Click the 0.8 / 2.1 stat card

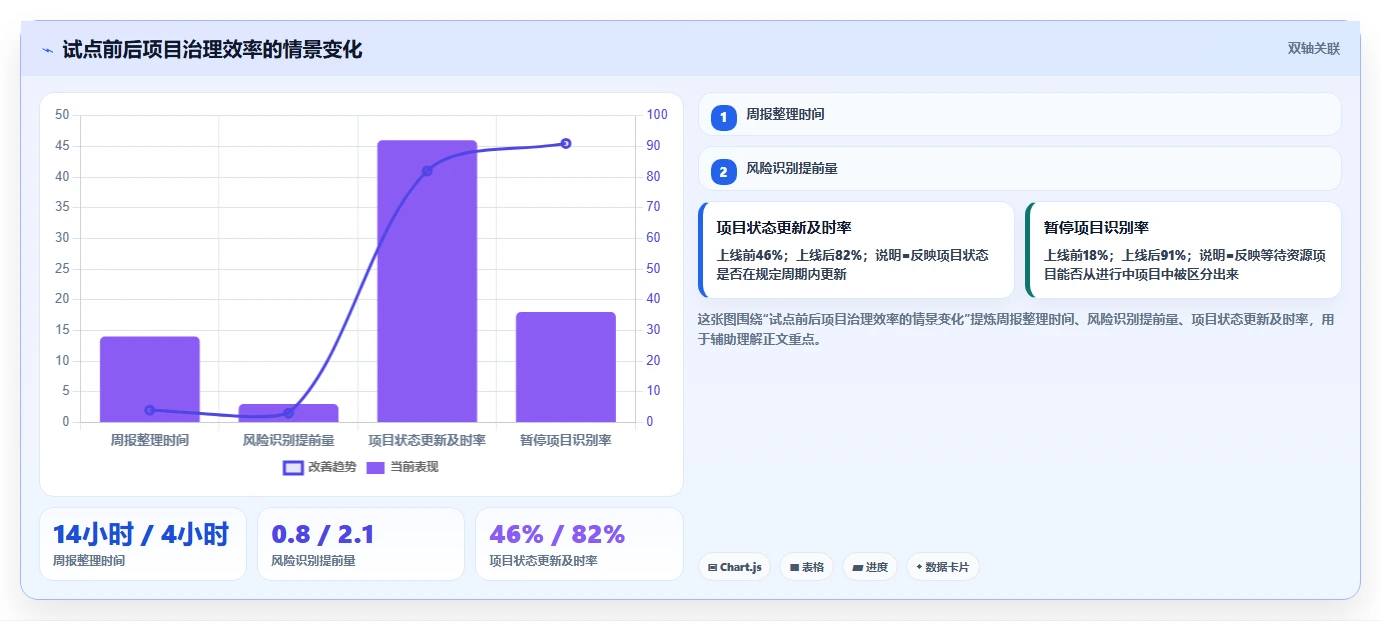(361, 544)
